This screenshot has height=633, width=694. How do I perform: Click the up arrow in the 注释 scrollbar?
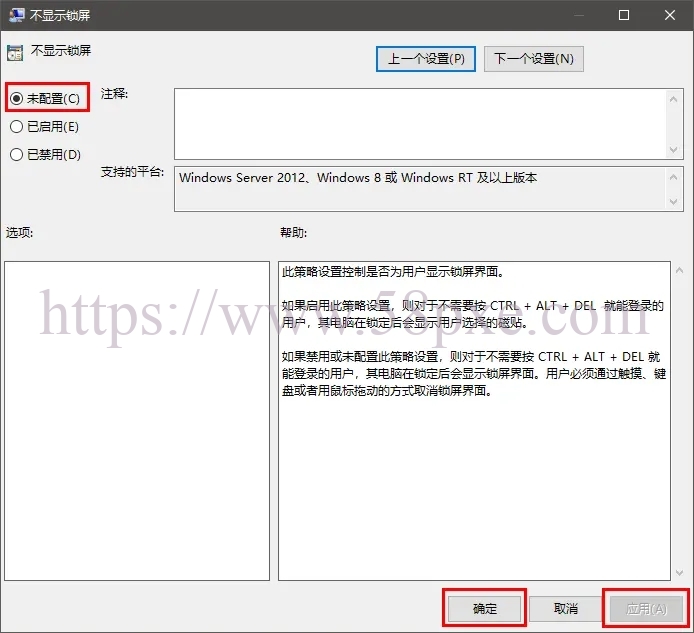pyautogui.click(x=674, y=99)
